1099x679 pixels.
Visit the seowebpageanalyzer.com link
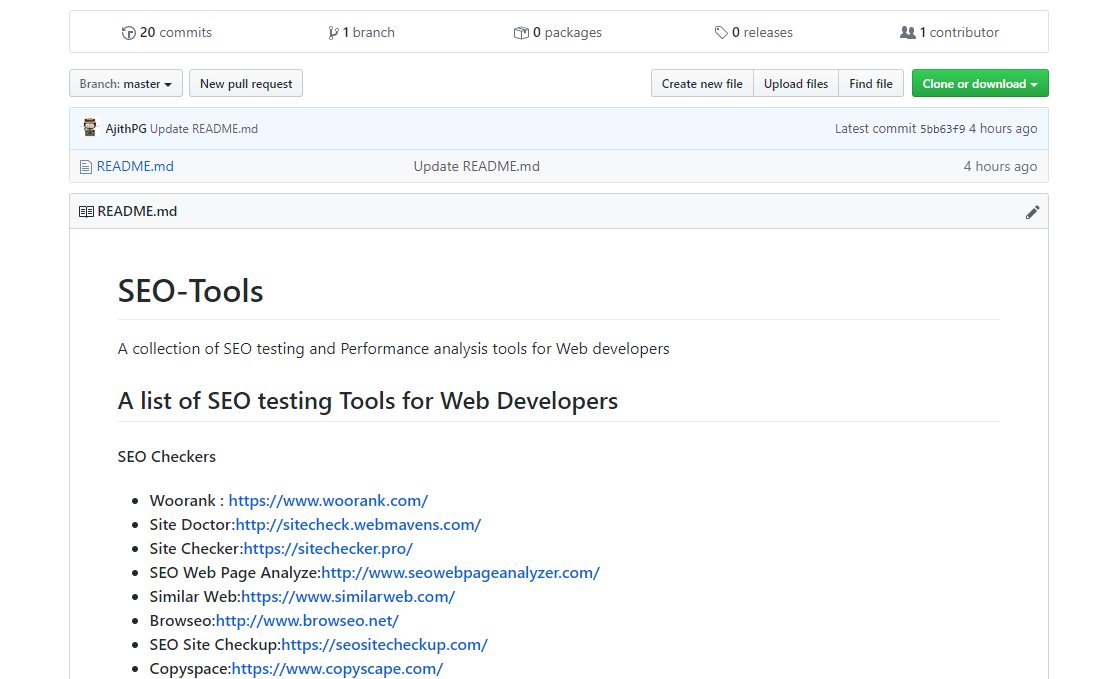coord(460,572)
